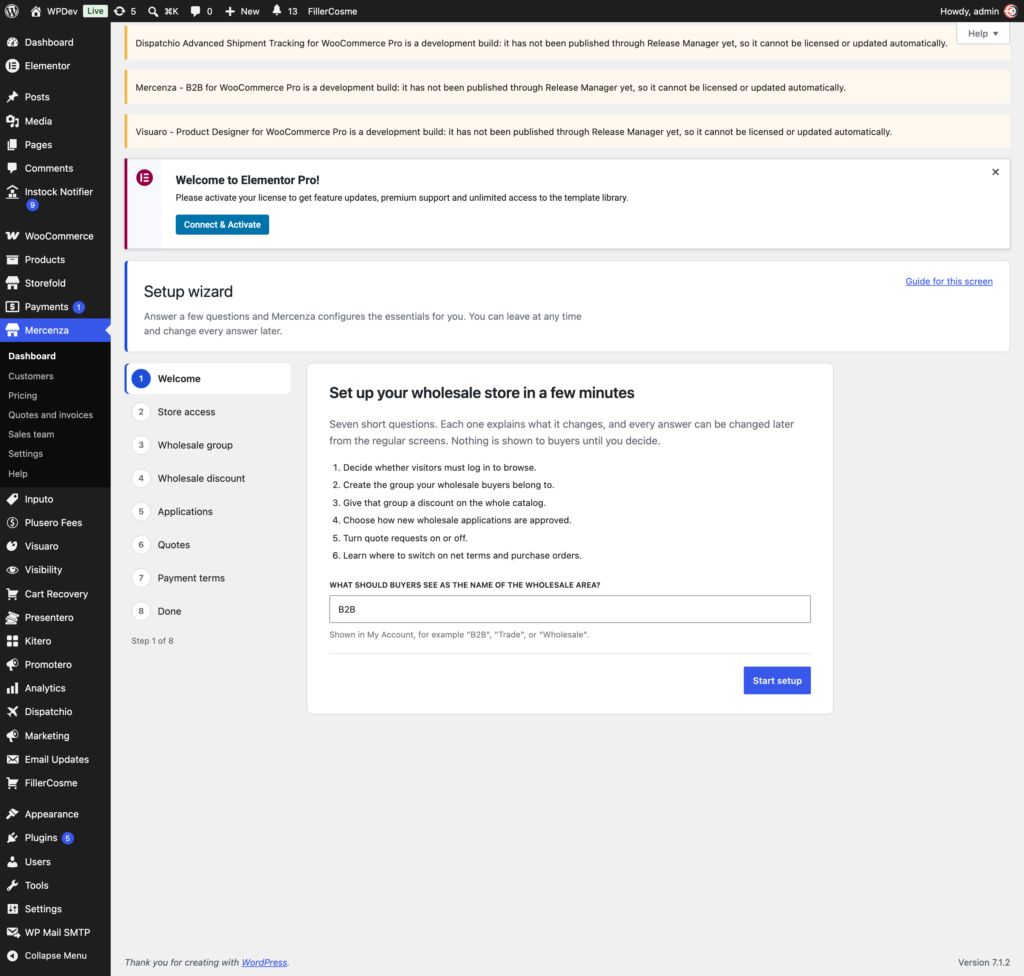Open the Users menu item

[x=56, y=862]
